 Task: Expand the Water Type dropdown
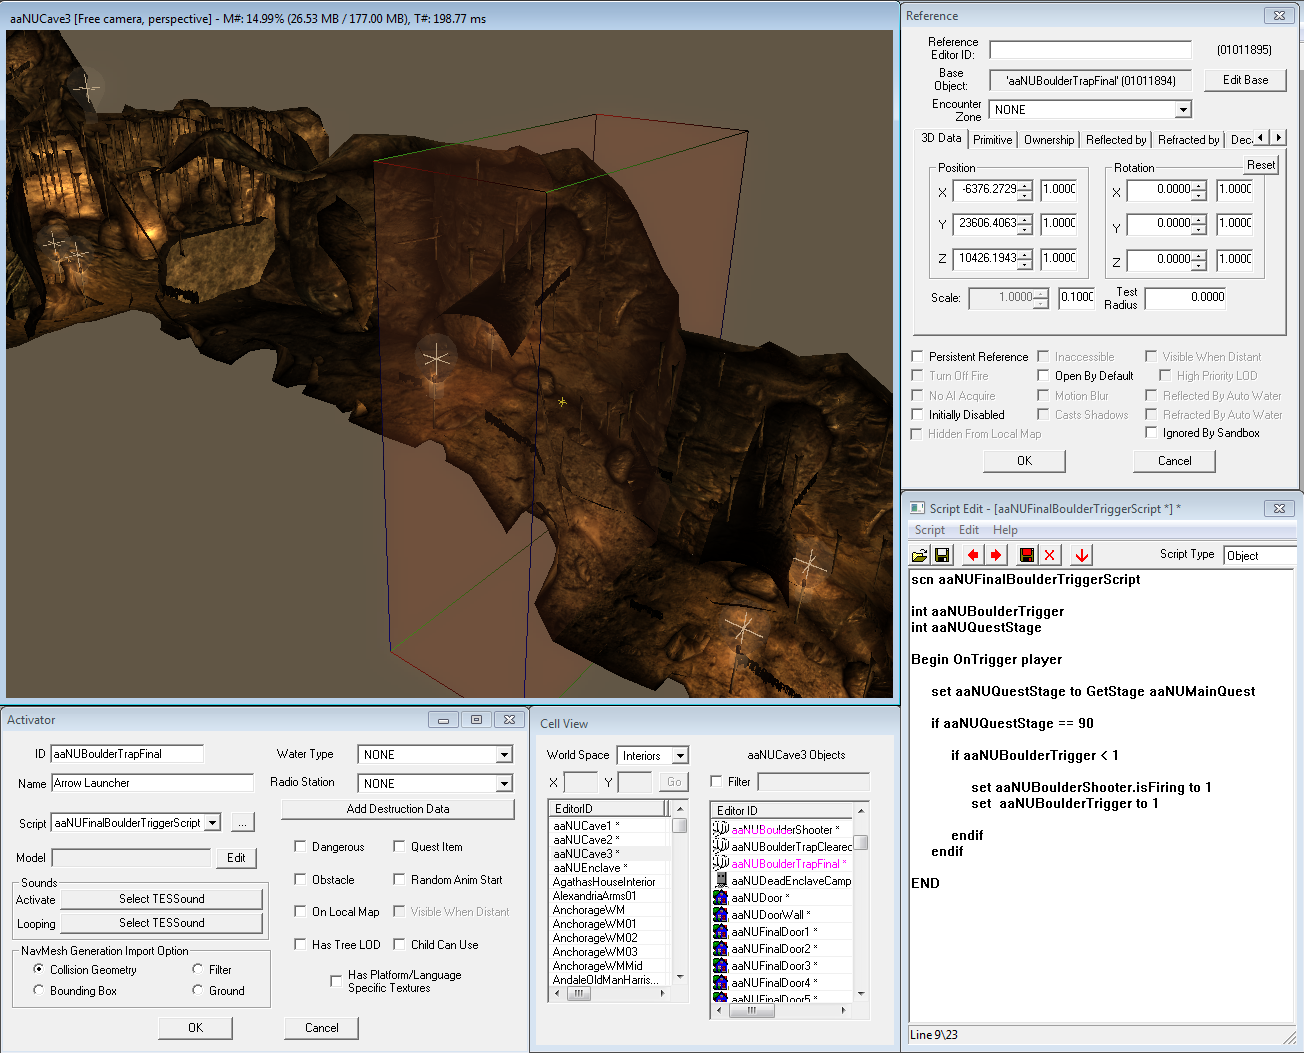pyautogui.click(x=504, y=755)
